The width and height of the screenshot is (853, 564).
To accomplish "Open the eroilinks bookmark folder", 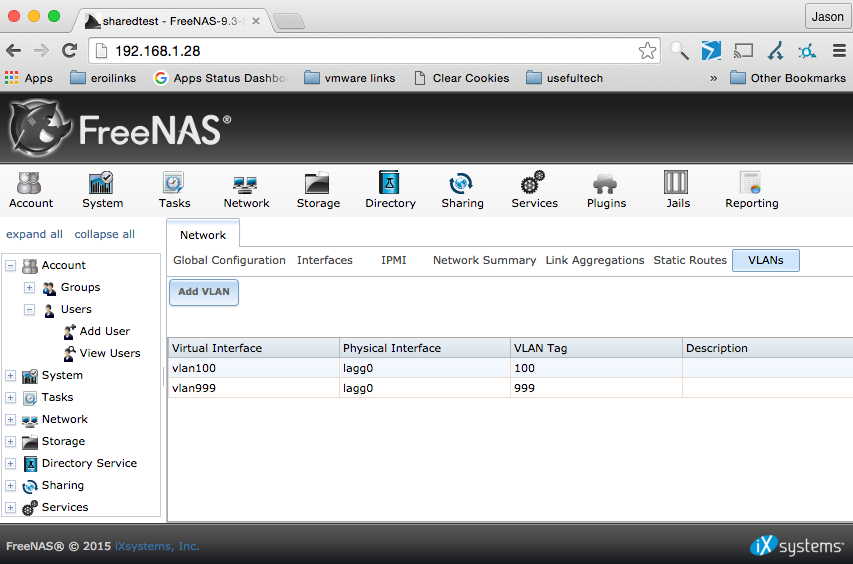I will 103,78.
